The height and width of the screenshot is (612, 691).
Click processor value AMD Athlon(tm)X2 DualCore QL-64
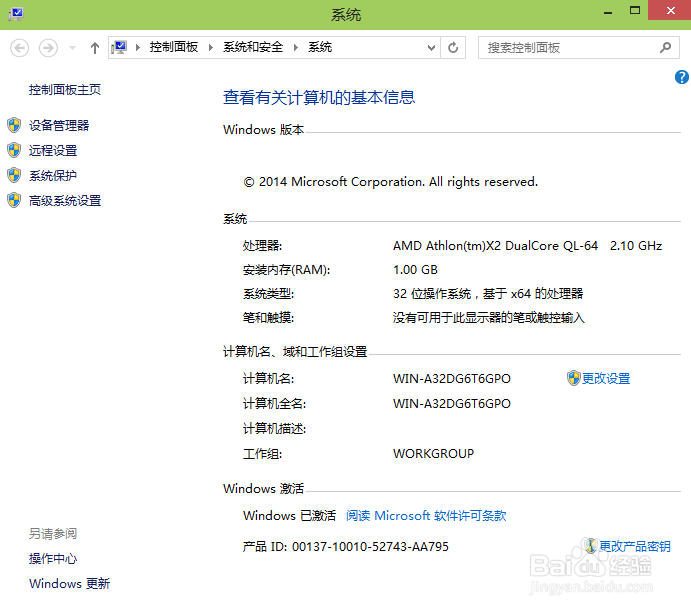[x=495, y=246]
